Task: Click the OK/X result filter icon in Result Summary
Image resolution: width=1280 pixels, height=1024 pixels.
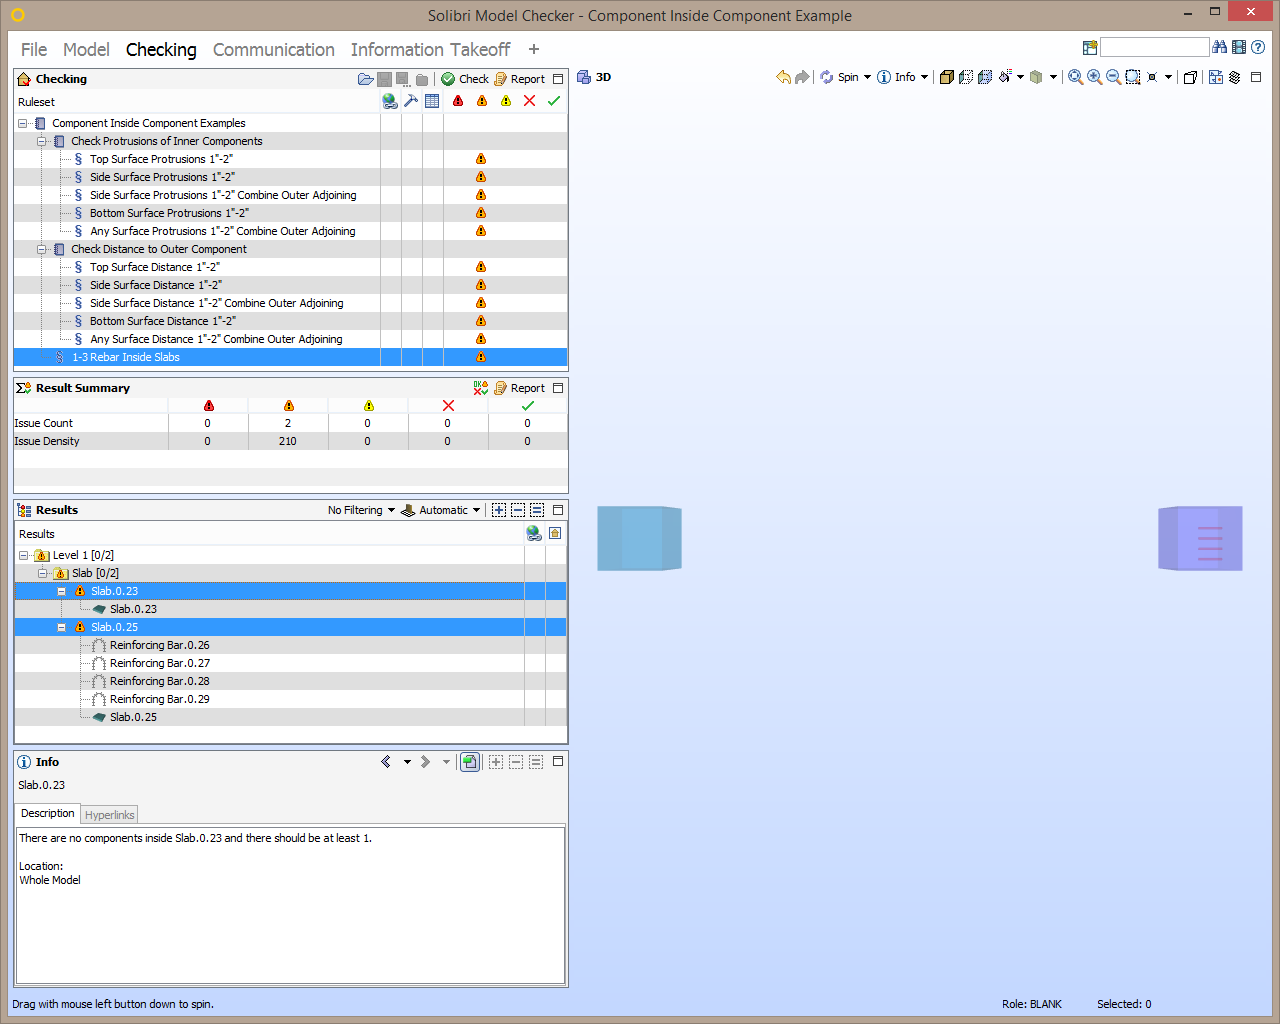Action: coord(481,388)
